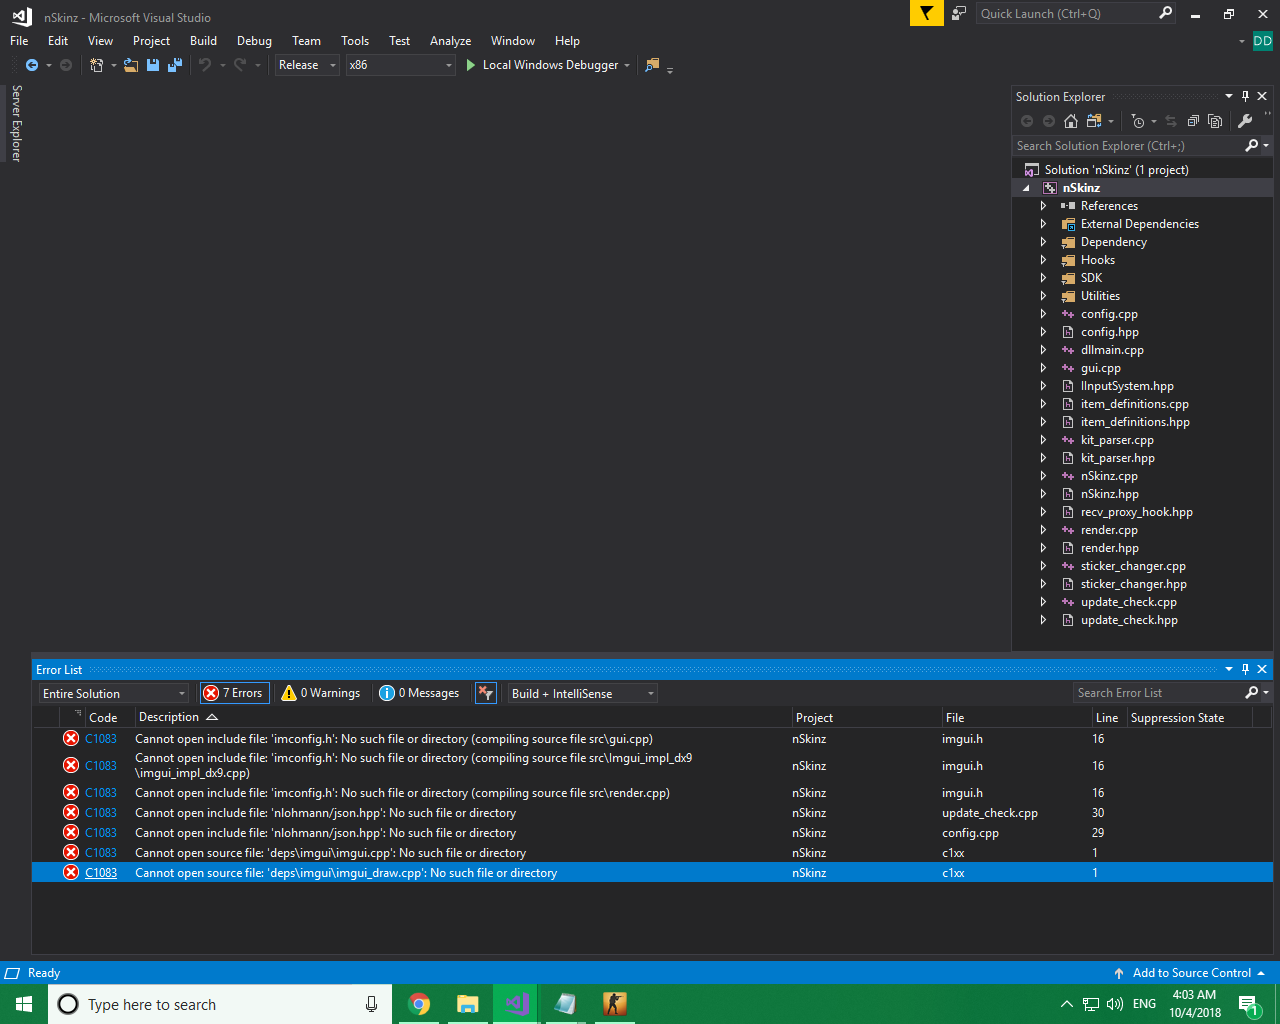Open File Explorer from the taskbar

click(x=468, y=1004)
